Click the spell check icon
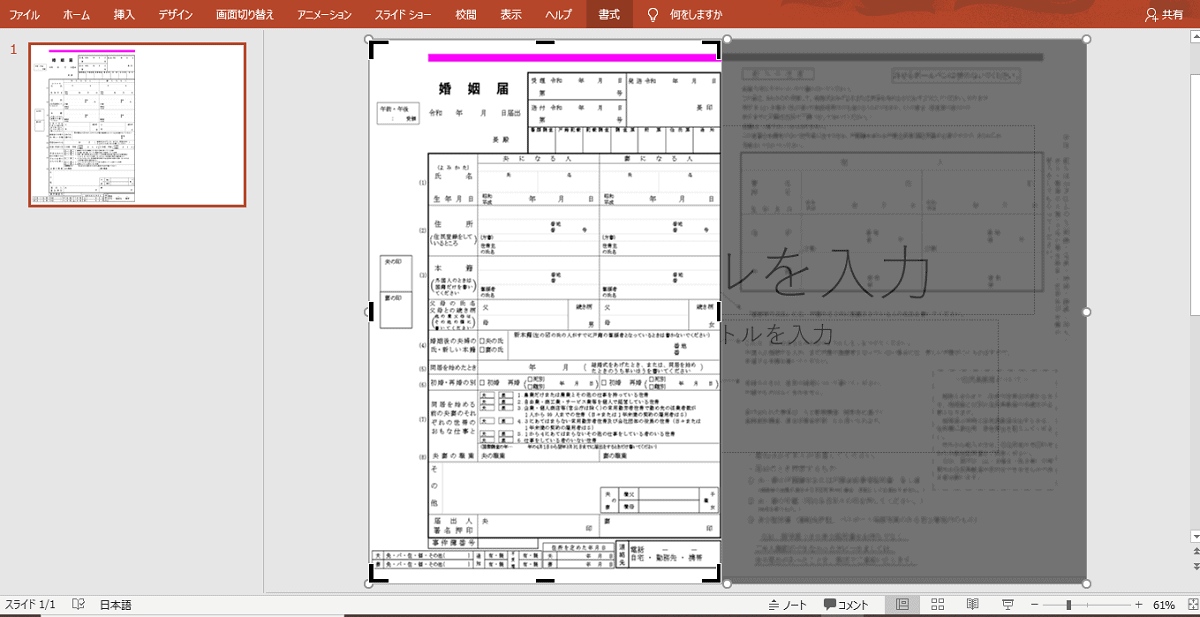 79,605
